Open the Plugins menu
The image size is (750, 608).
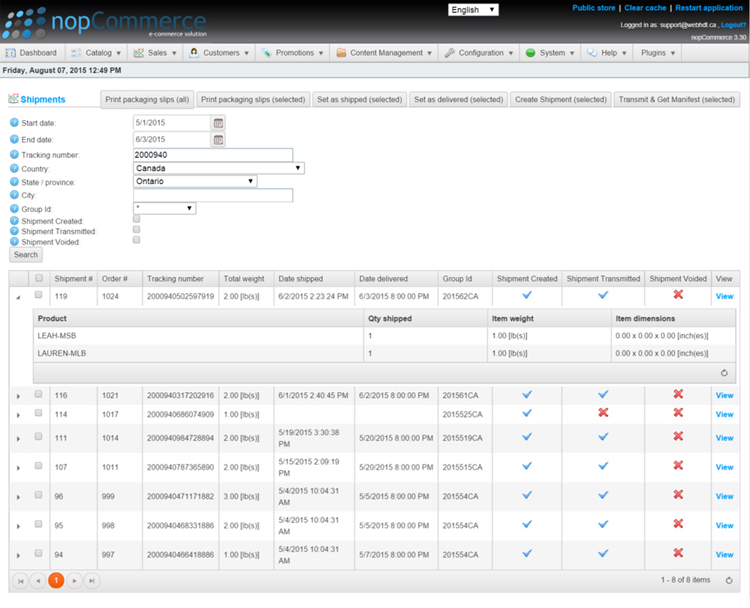coord(658,53)
